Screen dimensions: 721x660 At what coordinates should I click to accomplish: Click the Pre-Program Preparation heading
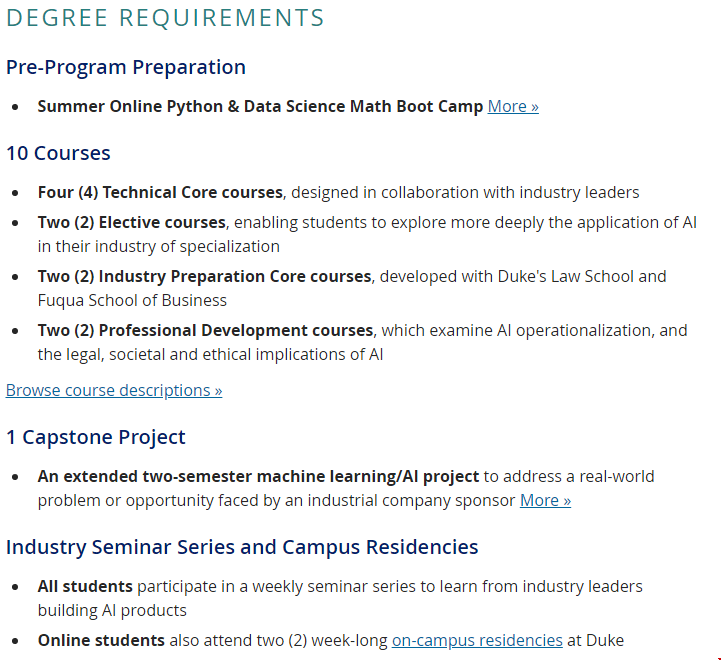pyautogui.click(x=126, y=67)
